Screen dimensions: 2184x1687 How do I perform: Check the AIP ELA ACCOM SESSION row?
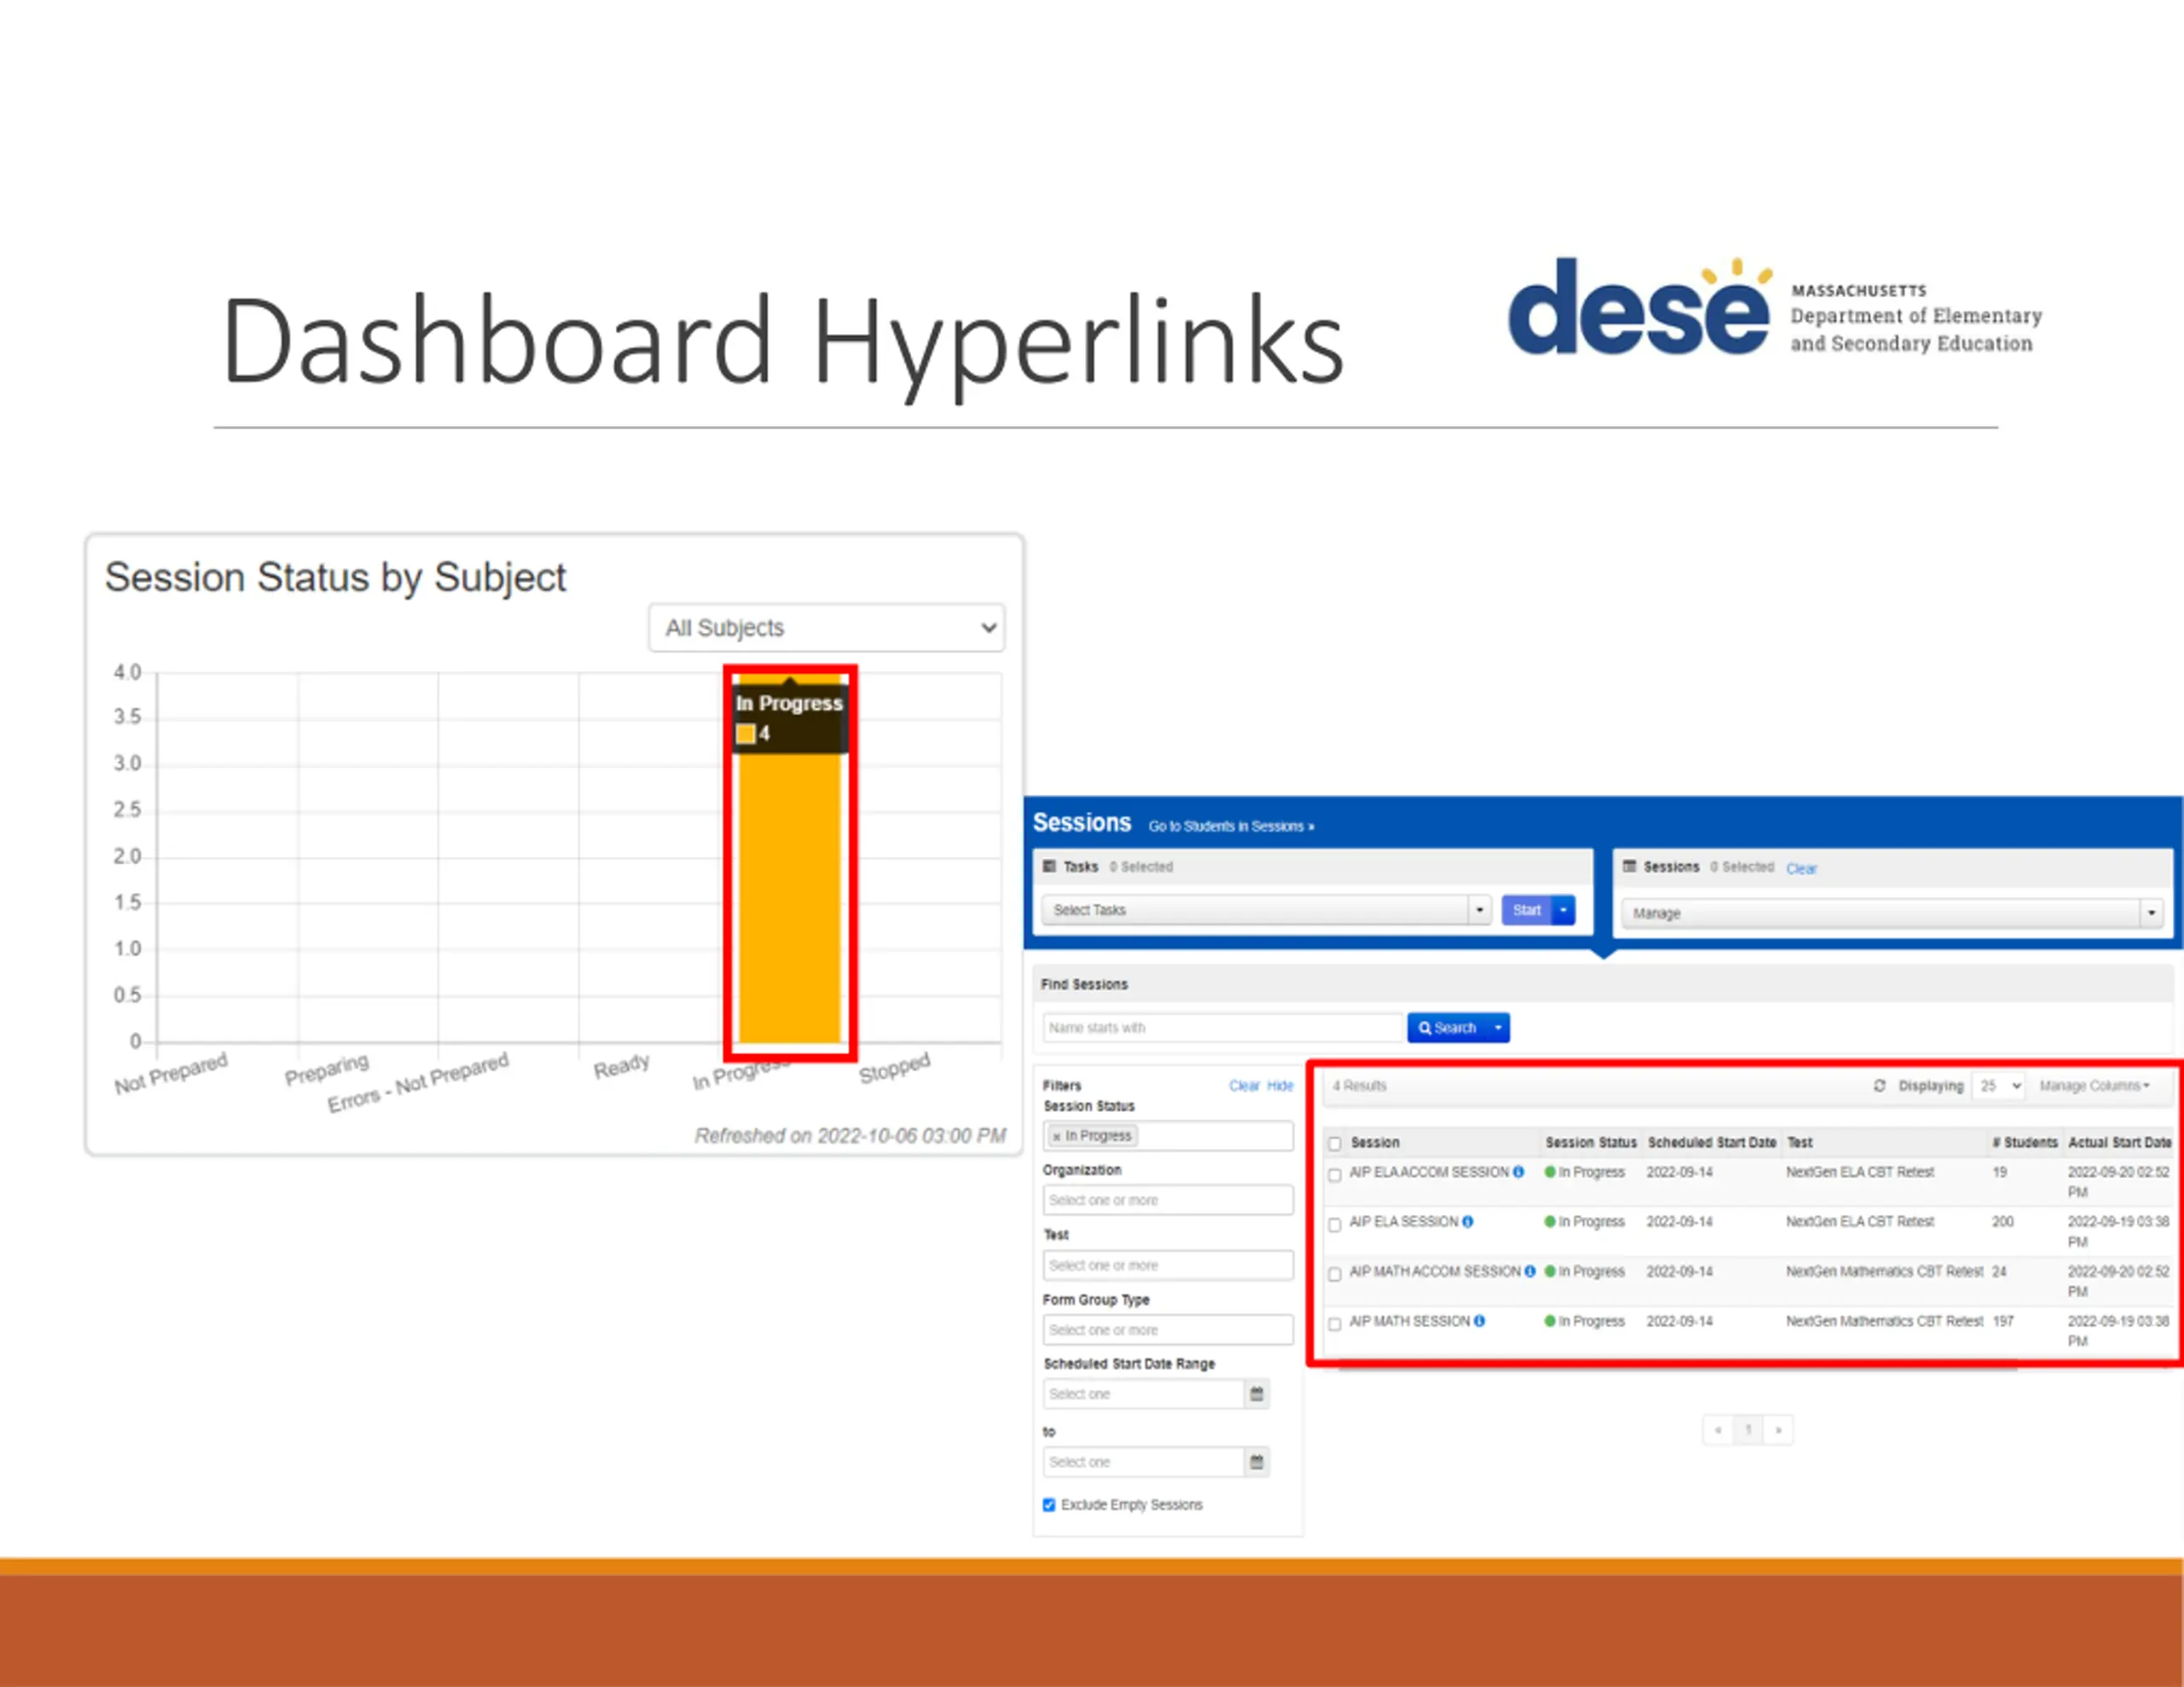click(1334, 1175)
